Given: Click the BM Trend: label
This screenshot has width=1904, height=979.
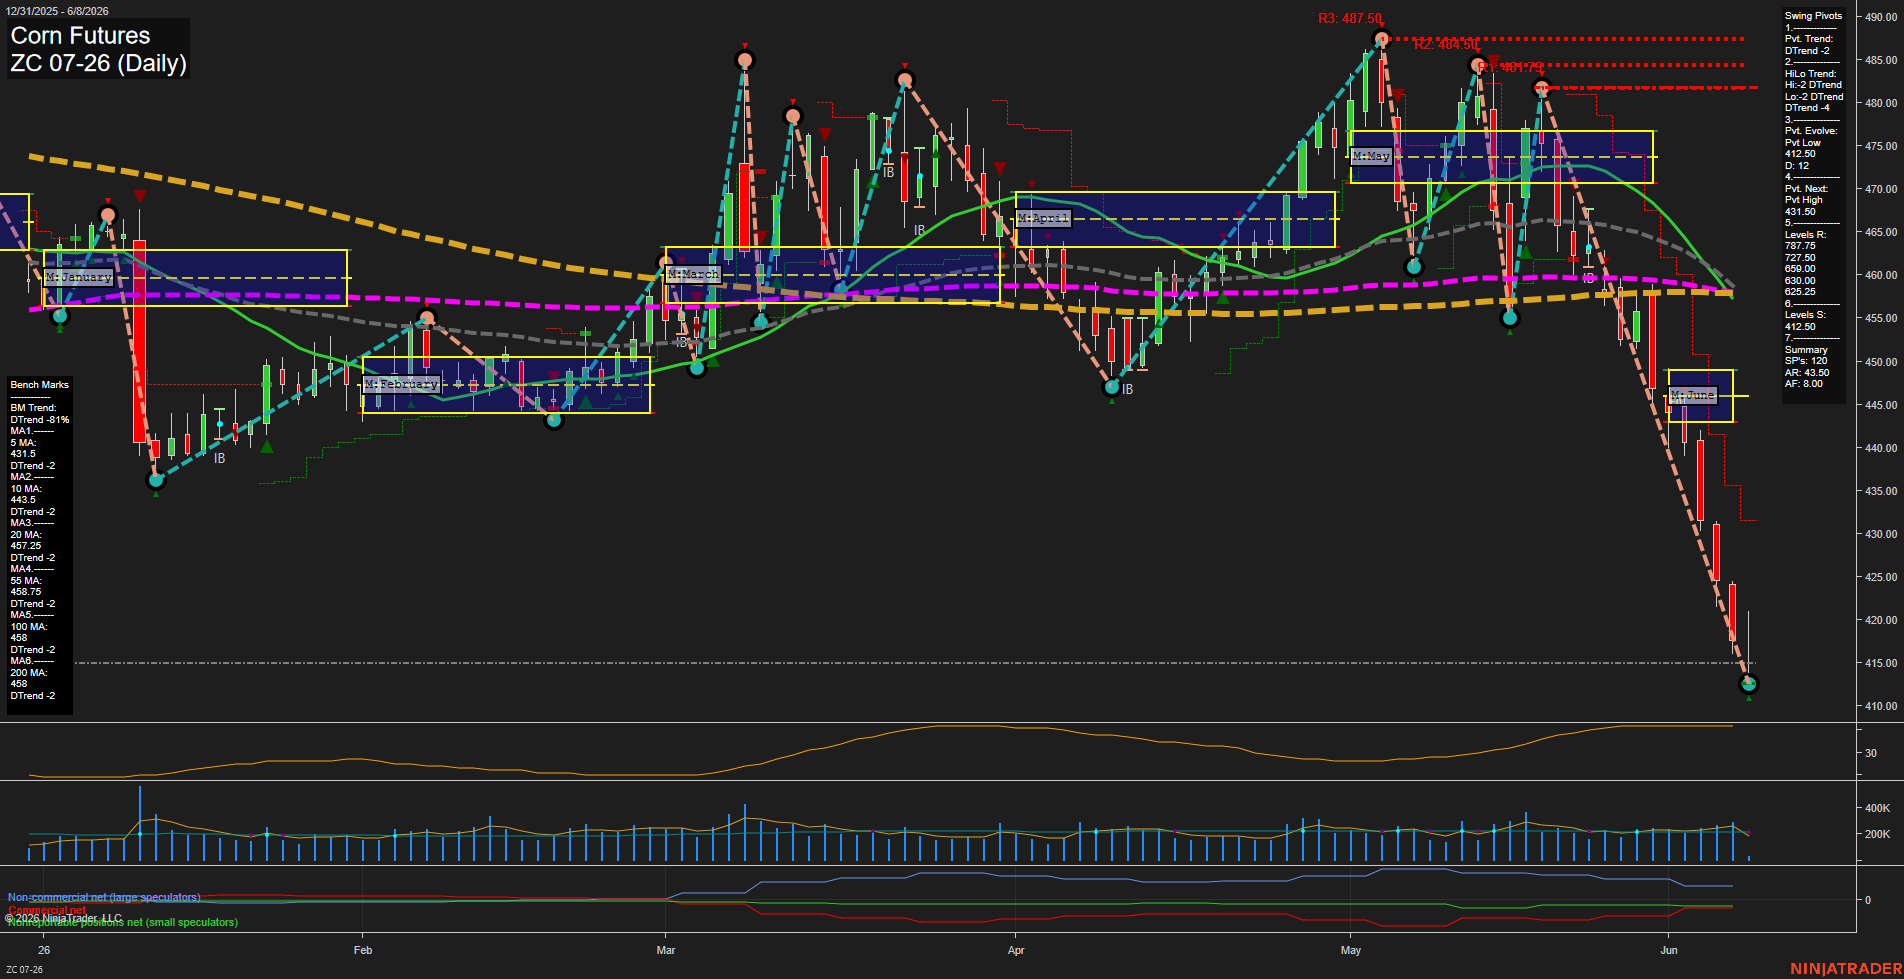Looking at the screenshot, I should point(33,408).
